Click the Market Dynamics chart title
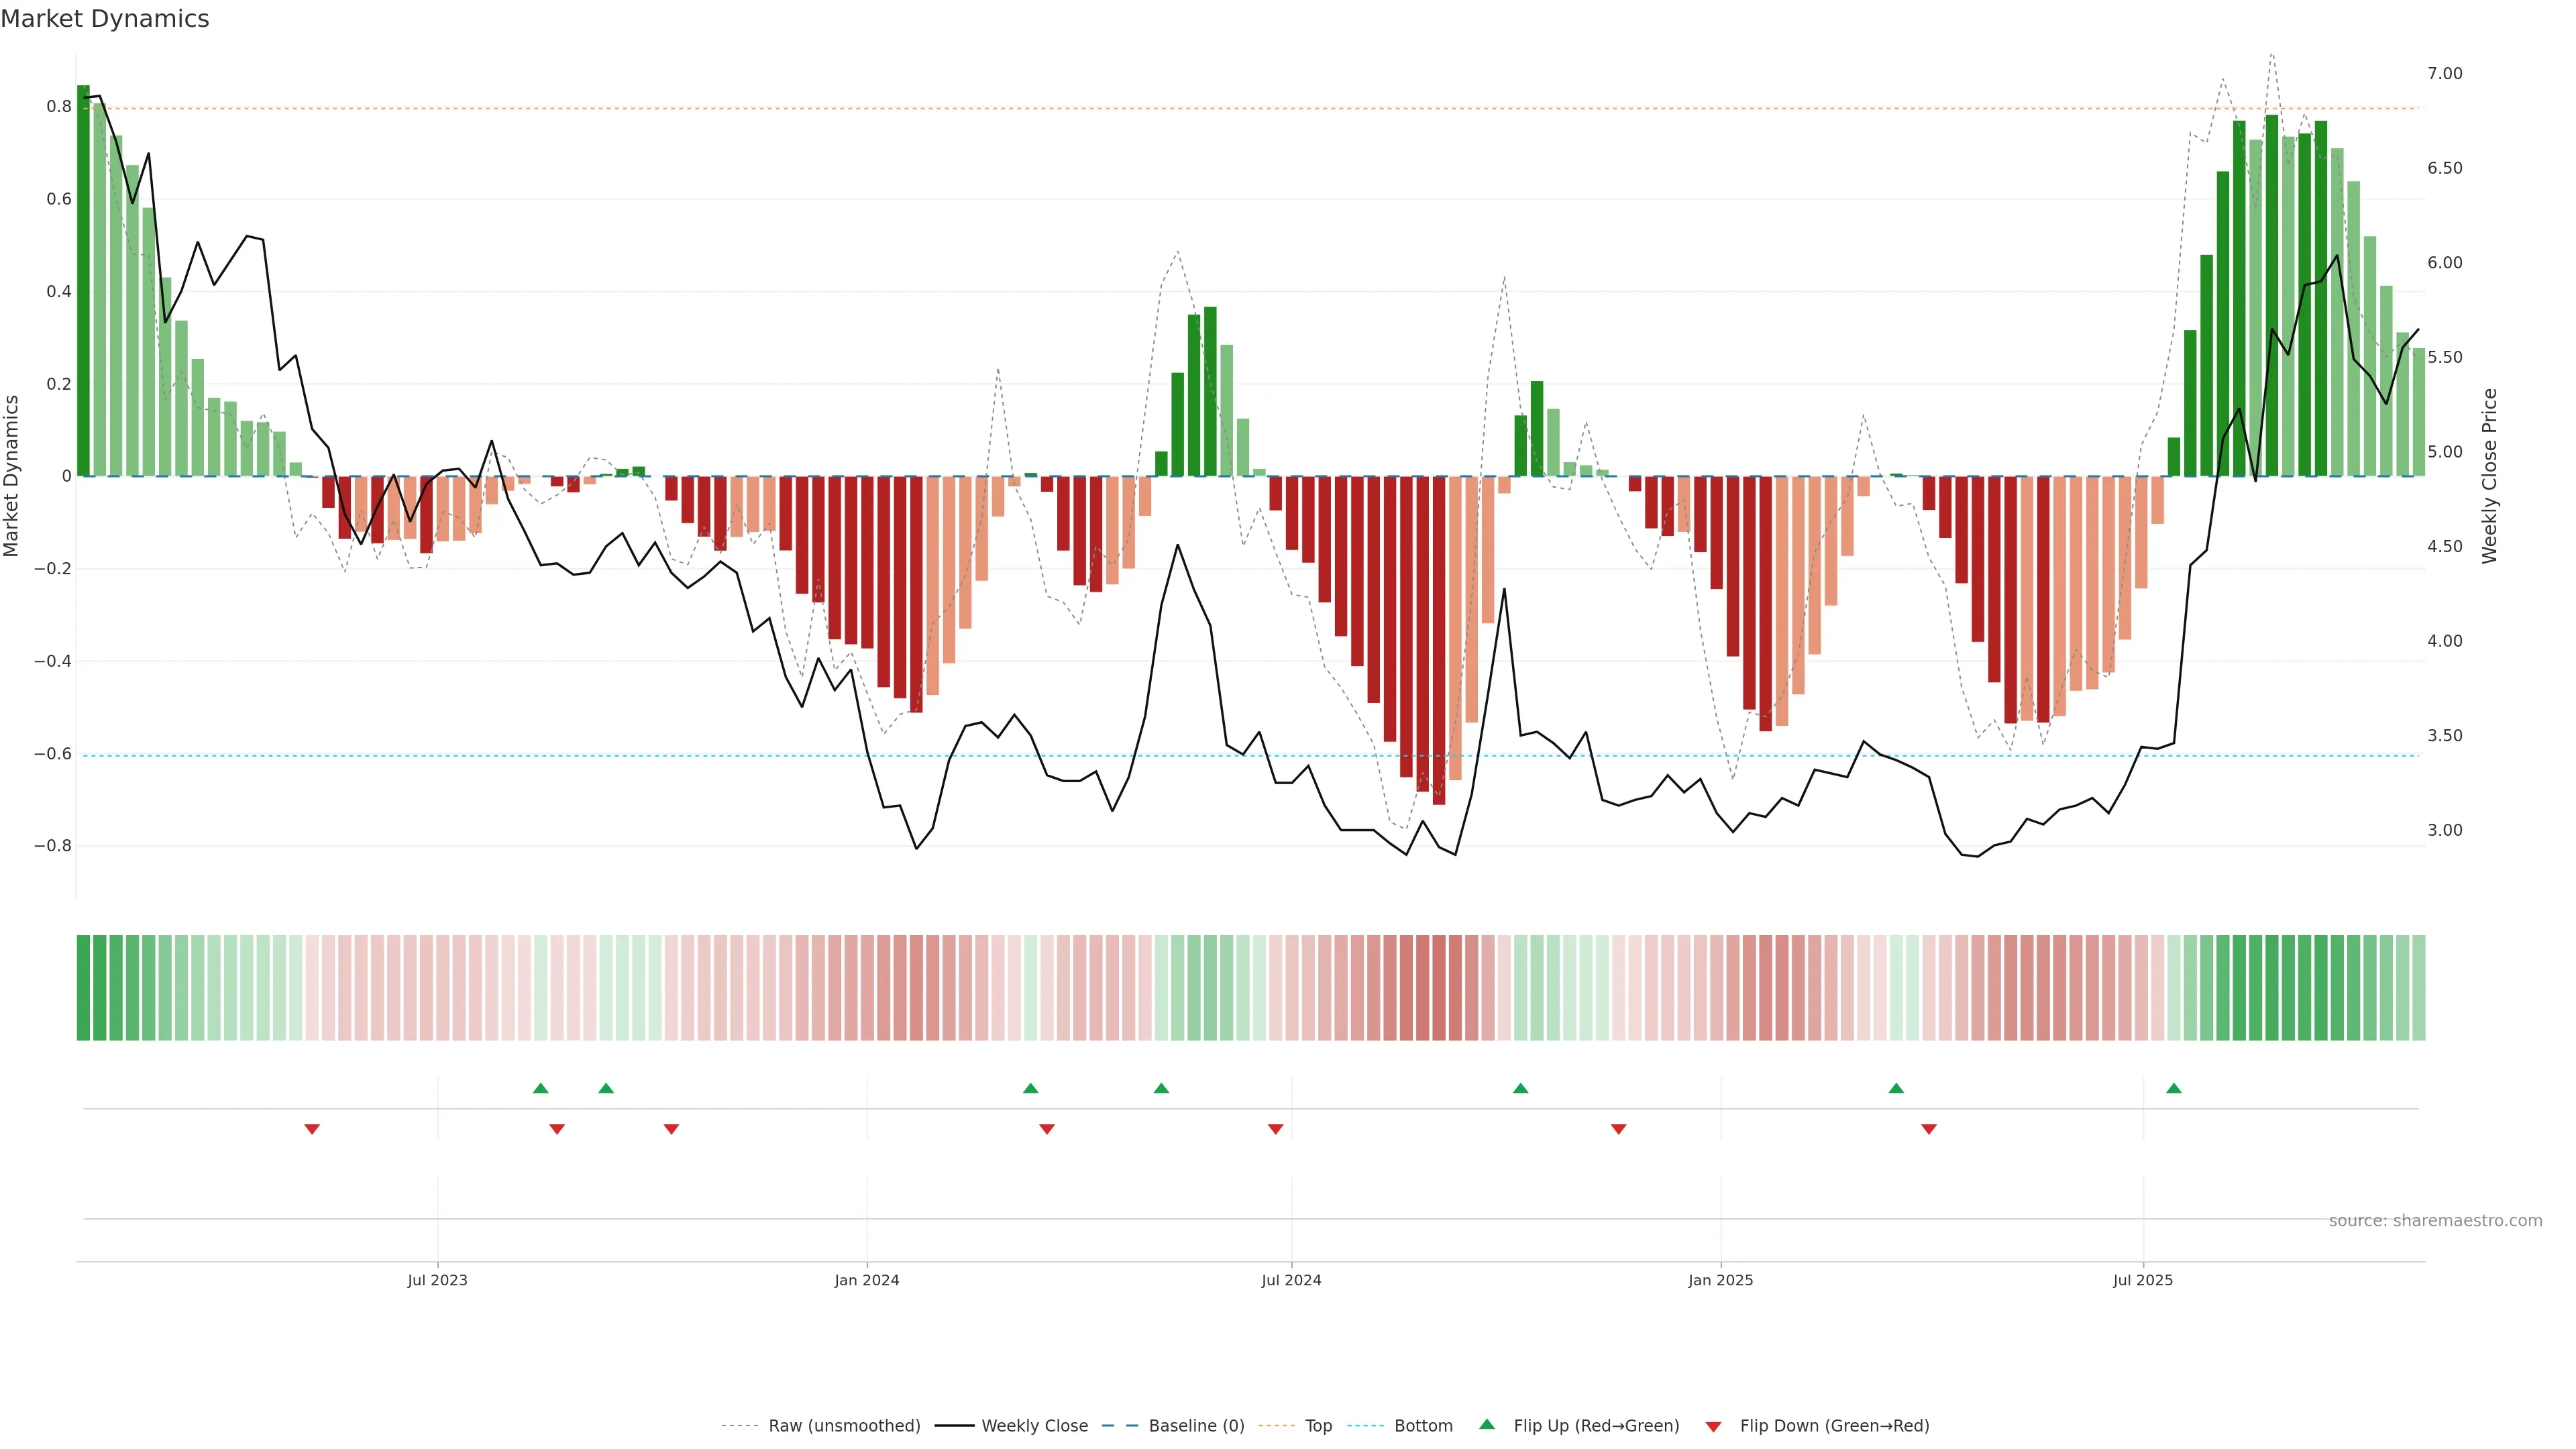The height and width of the screenshot is (1449, 2576). [105, 19]
